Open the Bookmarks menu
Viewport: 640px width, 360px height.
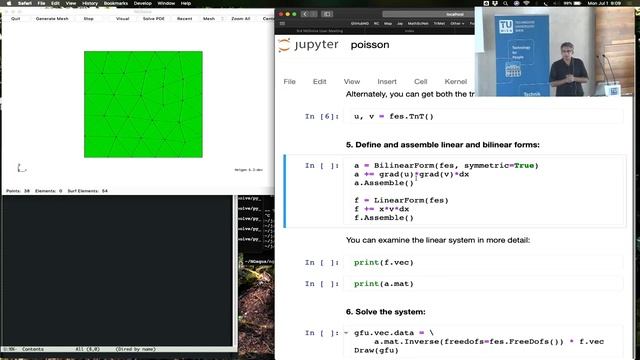click(x=116, y=3)
